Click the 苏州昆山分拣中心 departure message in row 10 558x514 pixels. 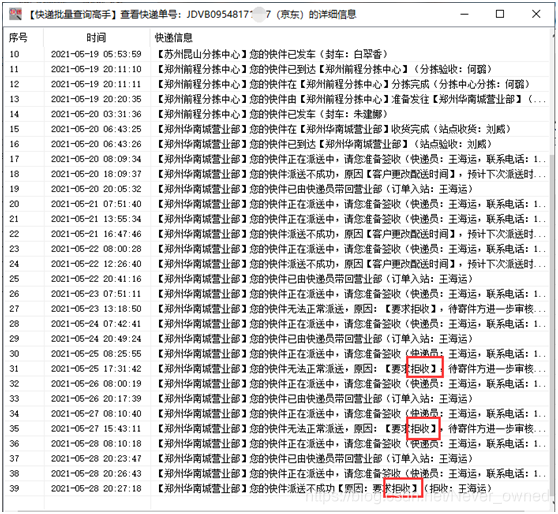[271, 54]
